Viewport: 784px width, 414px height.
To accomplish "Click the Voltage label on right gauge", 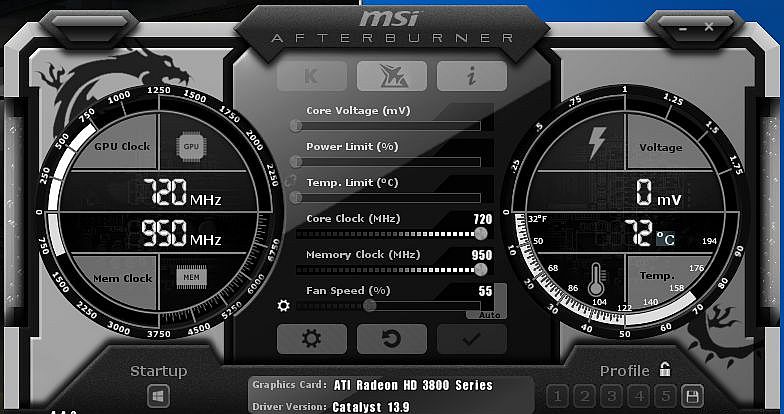I will click(660, 148).
